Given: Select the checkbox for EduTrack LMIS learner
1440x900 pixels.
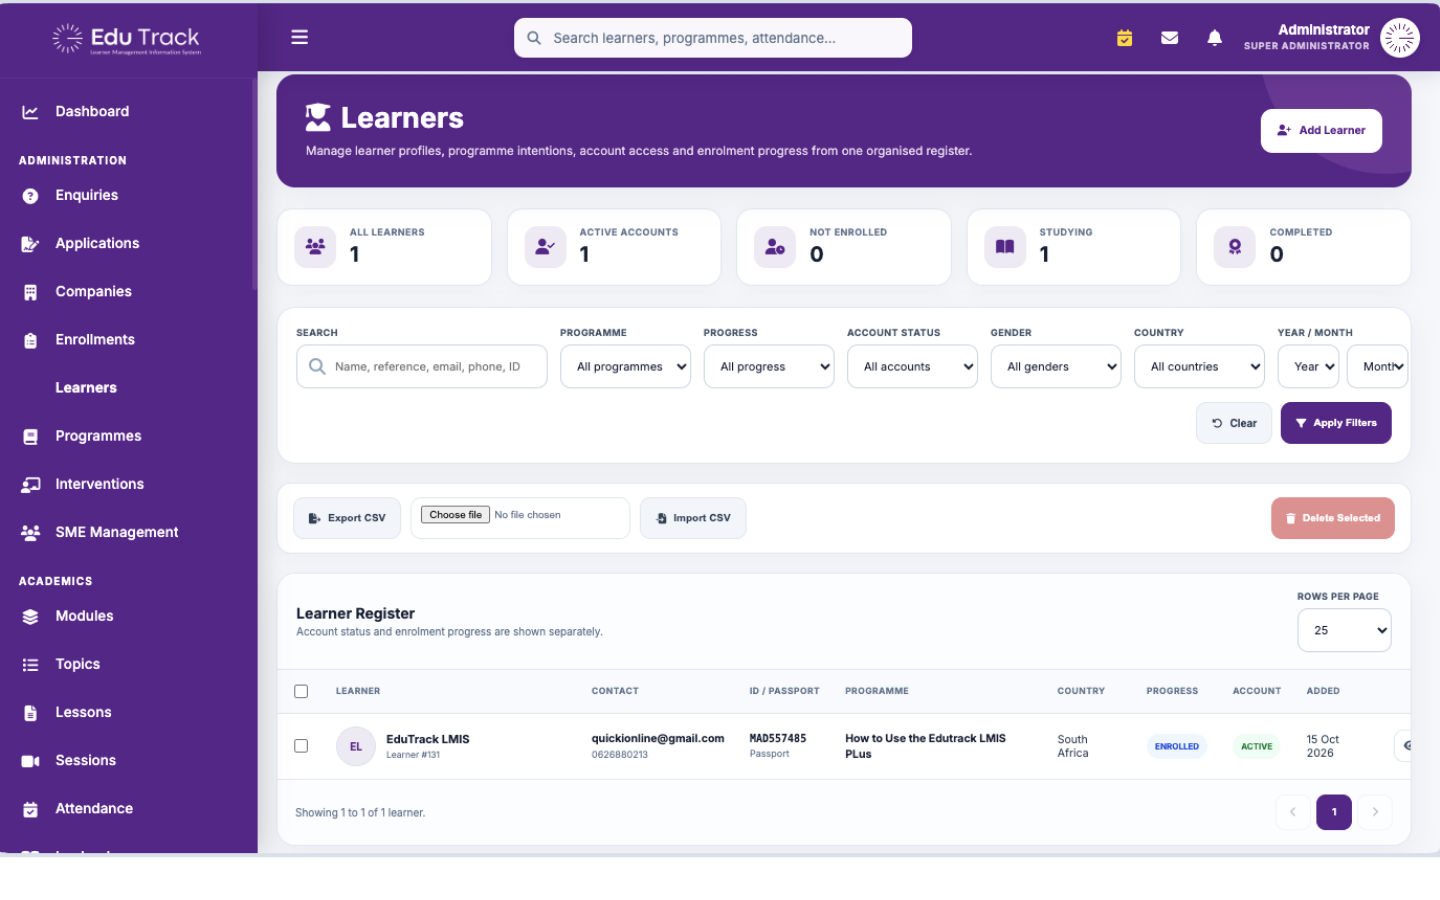Looking at the screenshot, I should 301,746.
